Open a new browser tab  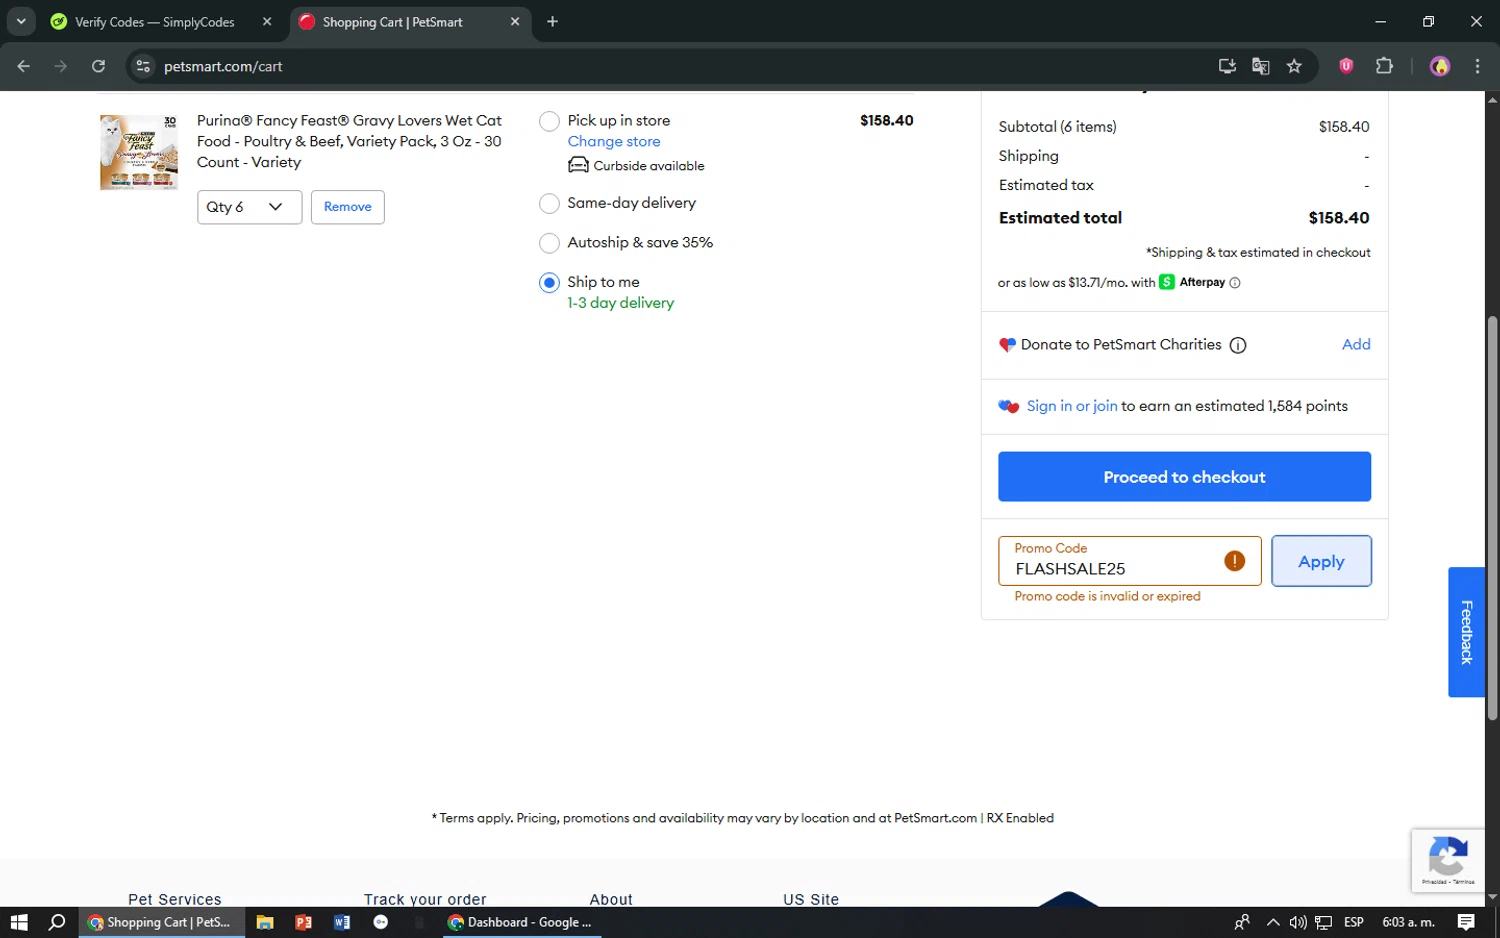(x=552, y=21)
